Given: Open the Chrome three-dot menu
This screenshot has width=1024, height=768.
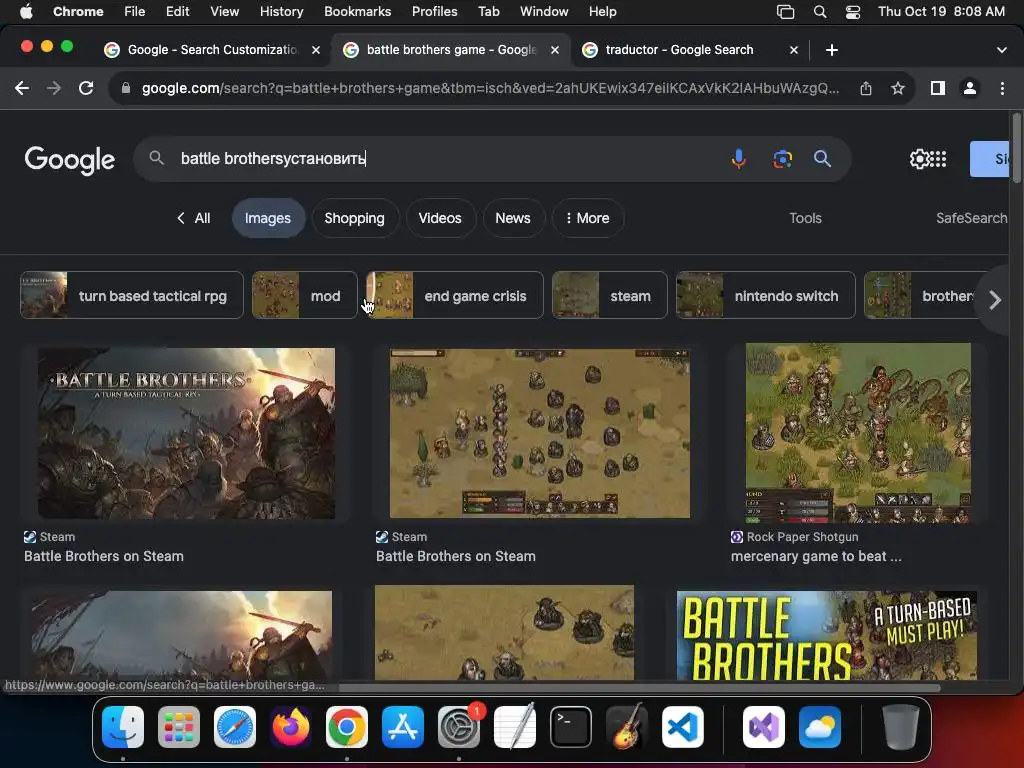Looking at the screenshot, I should pyautogui.click(x=1002, y=88).
